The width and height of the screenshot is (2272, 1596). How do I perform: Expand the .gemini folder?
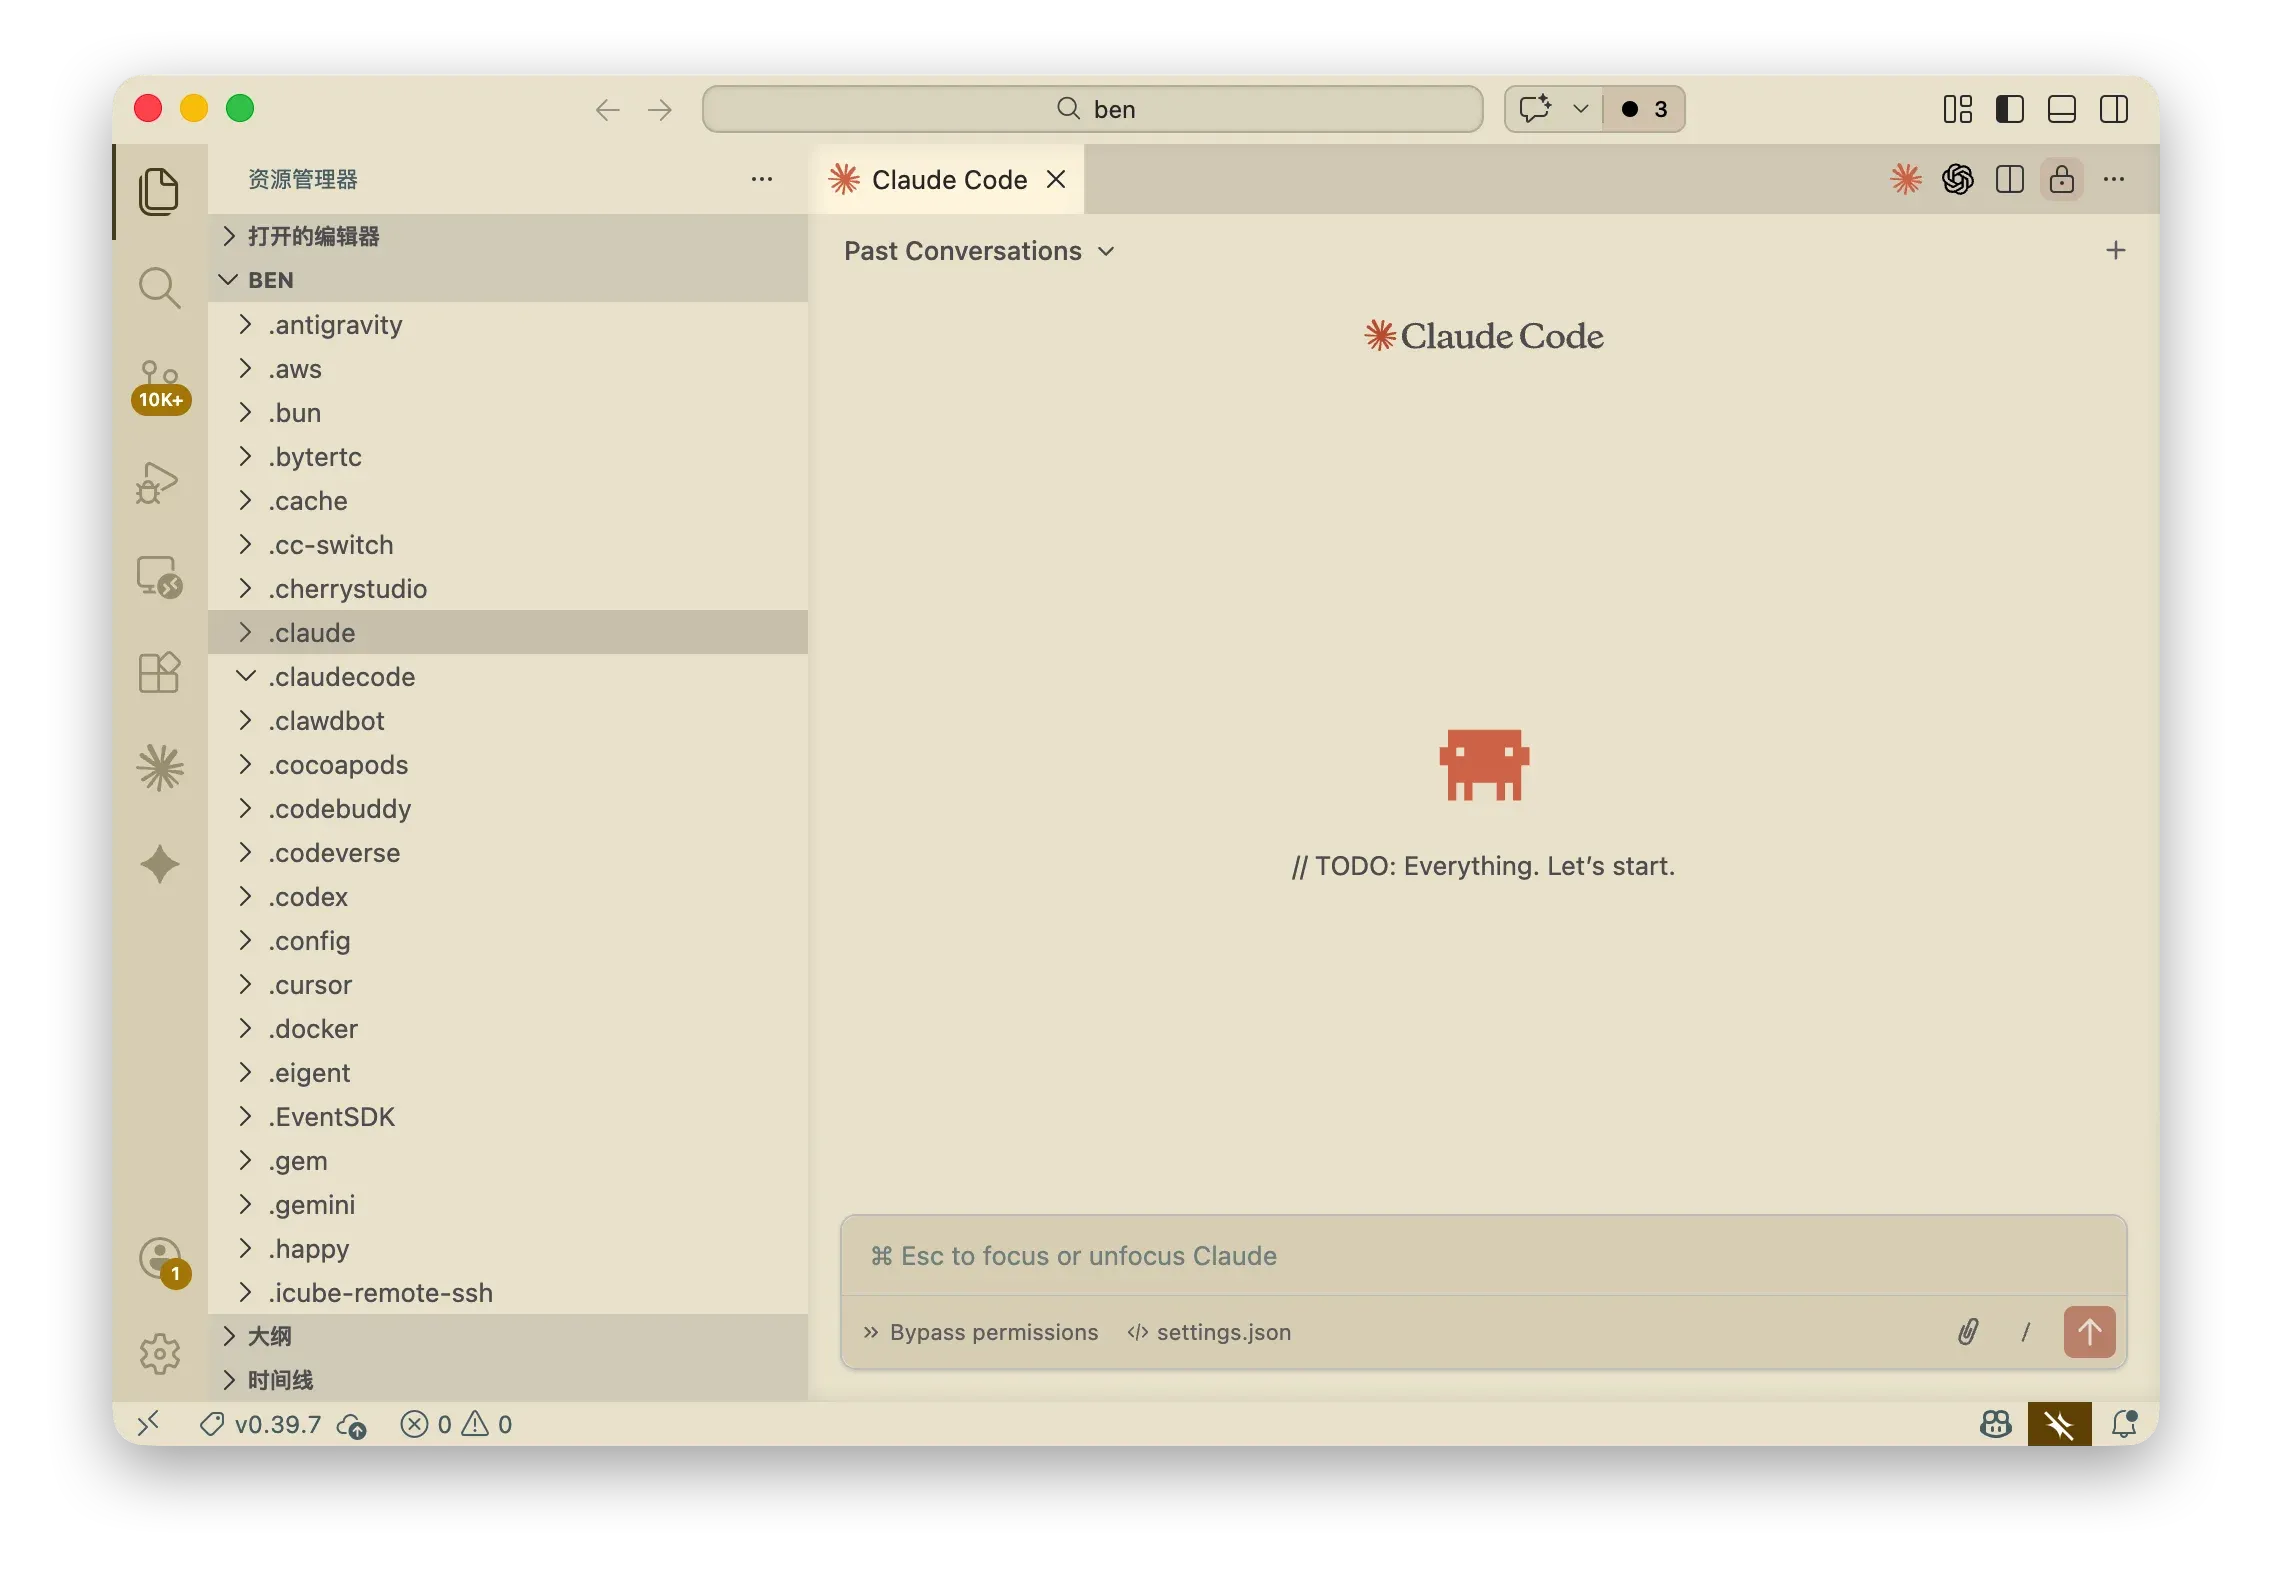click(508, 1204)
